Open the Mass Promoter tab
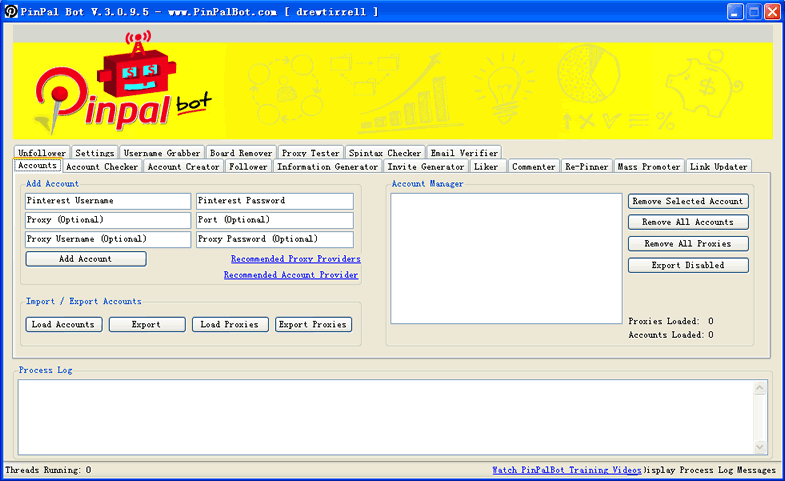The width and height of the screenshot is (785, 481). pyautogui.click(x=649, y=167)
